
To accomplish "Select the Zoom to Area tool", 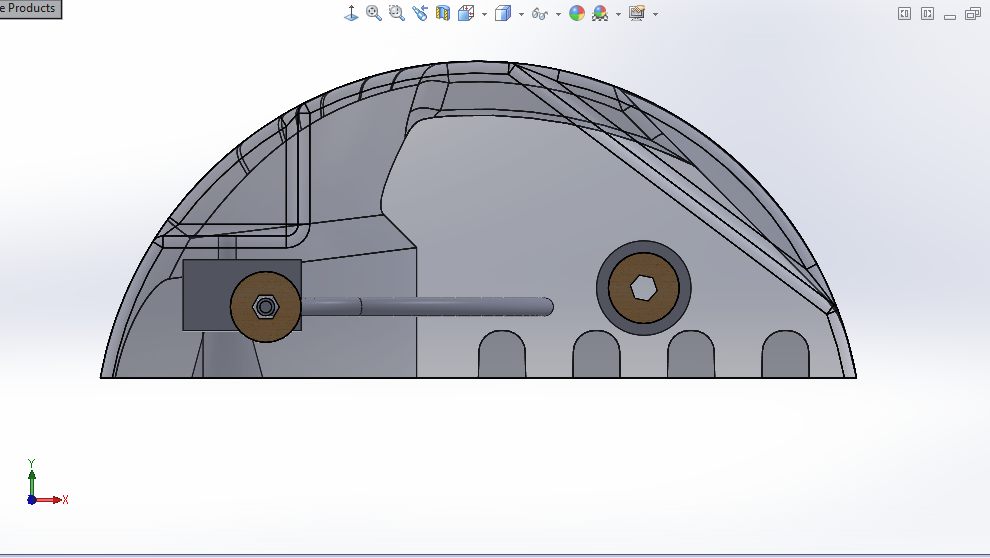I will pos(397,13).
